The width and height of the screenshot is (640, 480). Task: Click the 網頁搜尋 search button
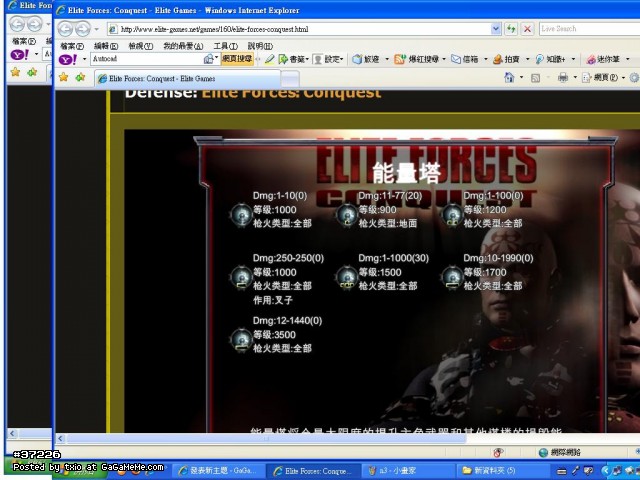click(x=237, y=59)
